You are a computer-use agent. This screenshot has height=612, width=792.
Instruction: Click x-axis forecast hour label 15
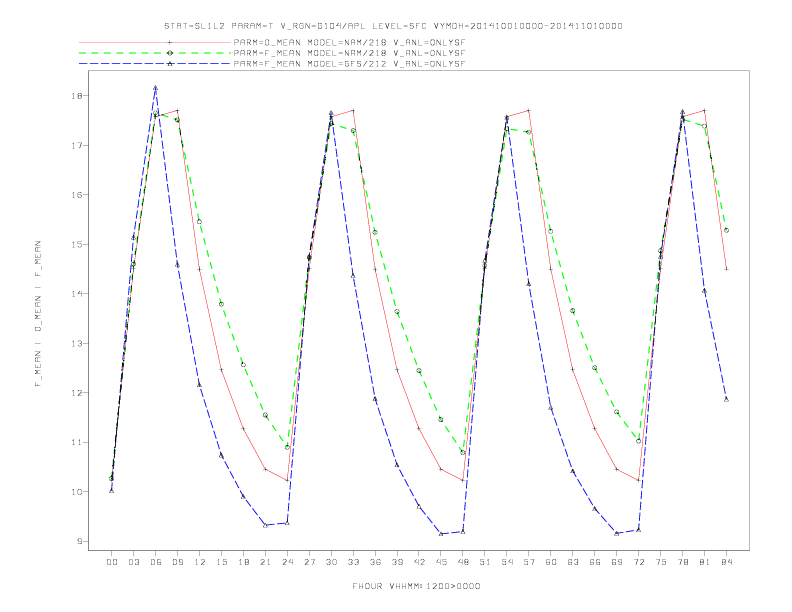tap(222, 562)
